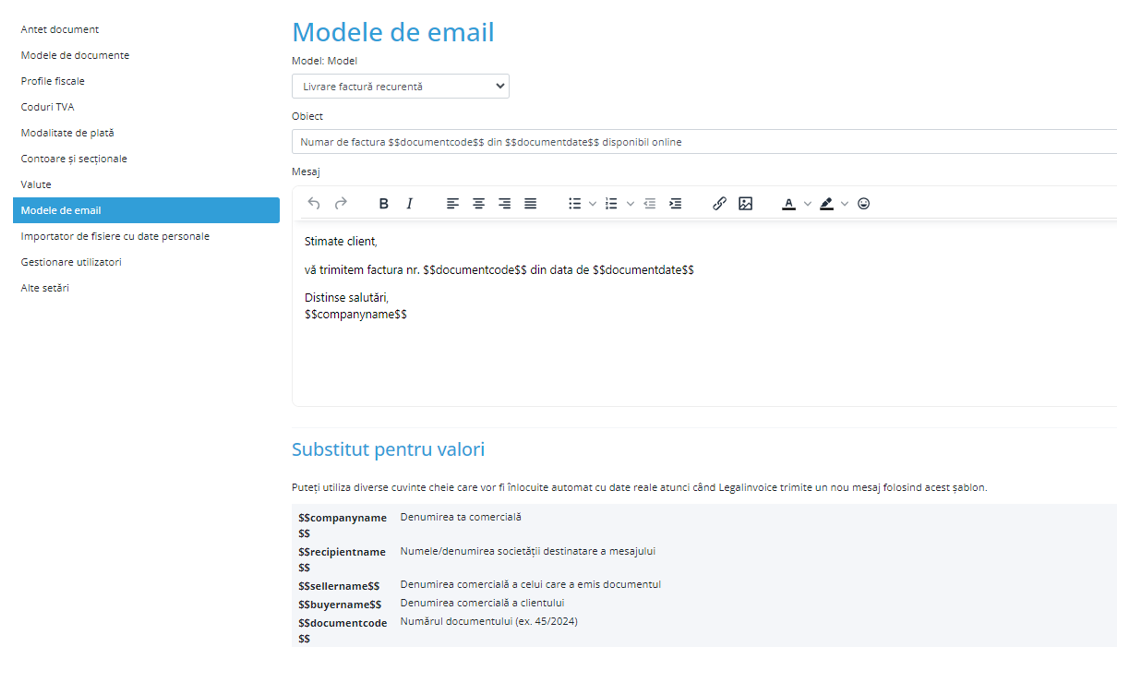Expand bullet list style options arrow
Image resolution: width=1142 pixels, height=687 pixels.
click(593, 204)
